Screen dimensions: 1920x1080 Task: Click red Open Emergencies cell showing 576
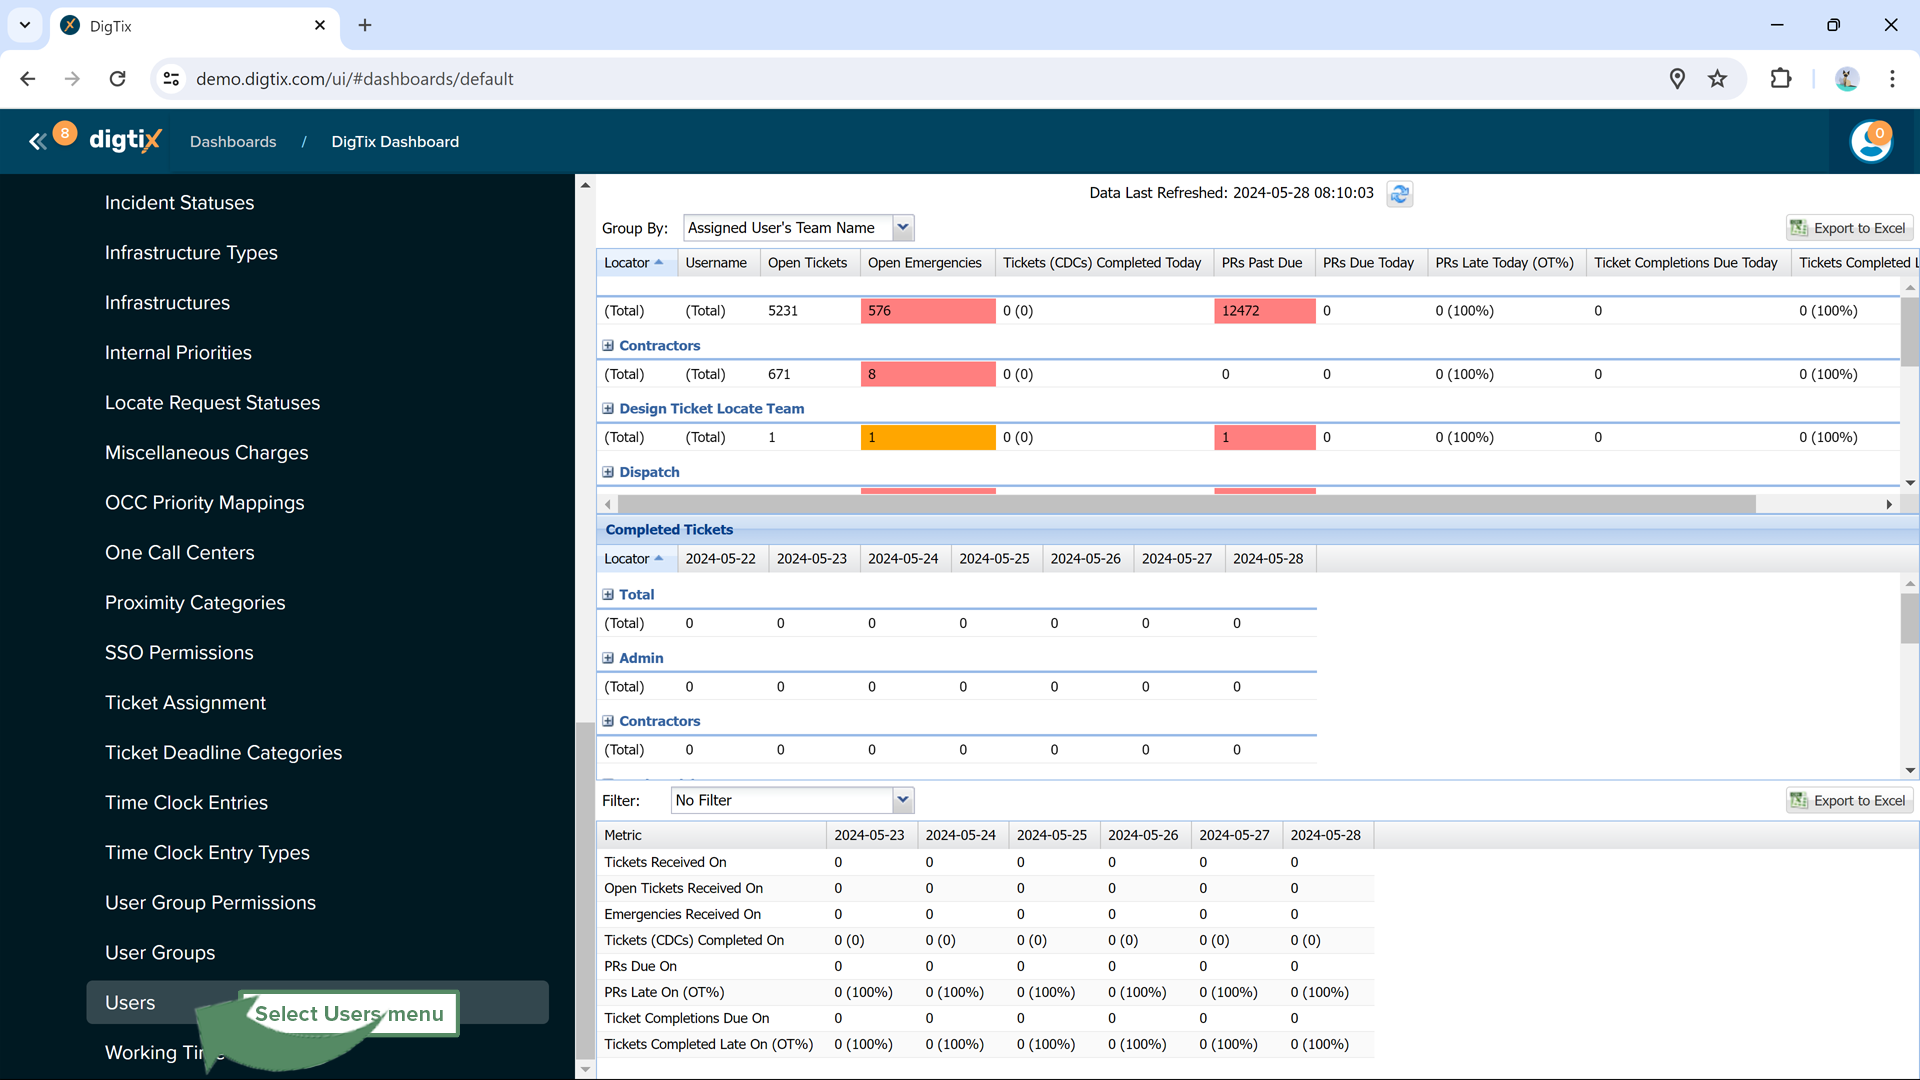click(x=927, y=311)
